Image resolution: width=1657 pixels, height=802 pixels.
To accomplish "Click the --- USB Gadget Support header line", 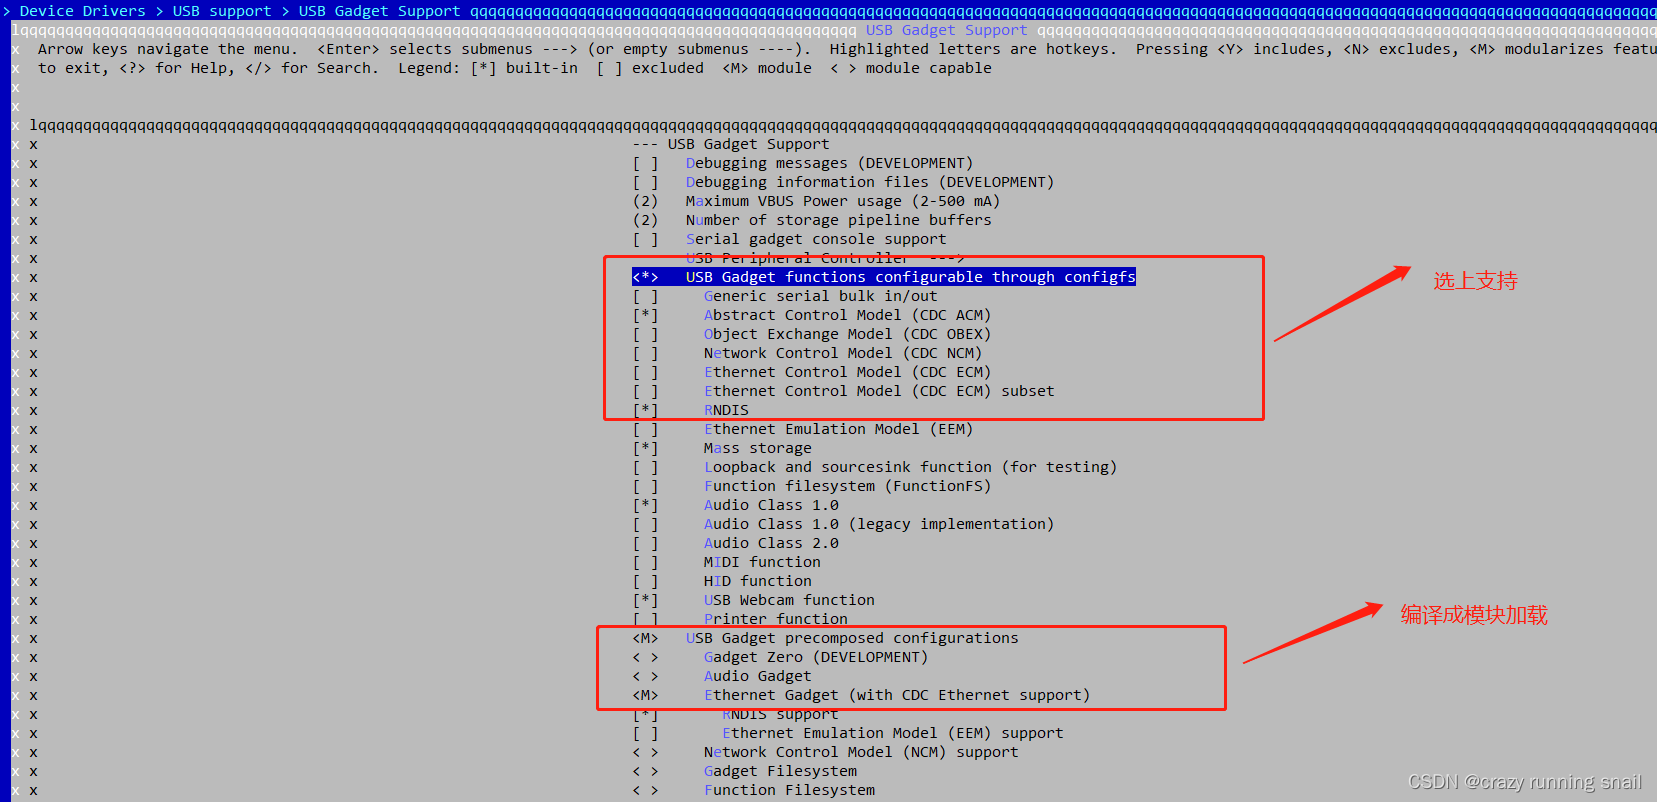I will [x=731, y=144].
